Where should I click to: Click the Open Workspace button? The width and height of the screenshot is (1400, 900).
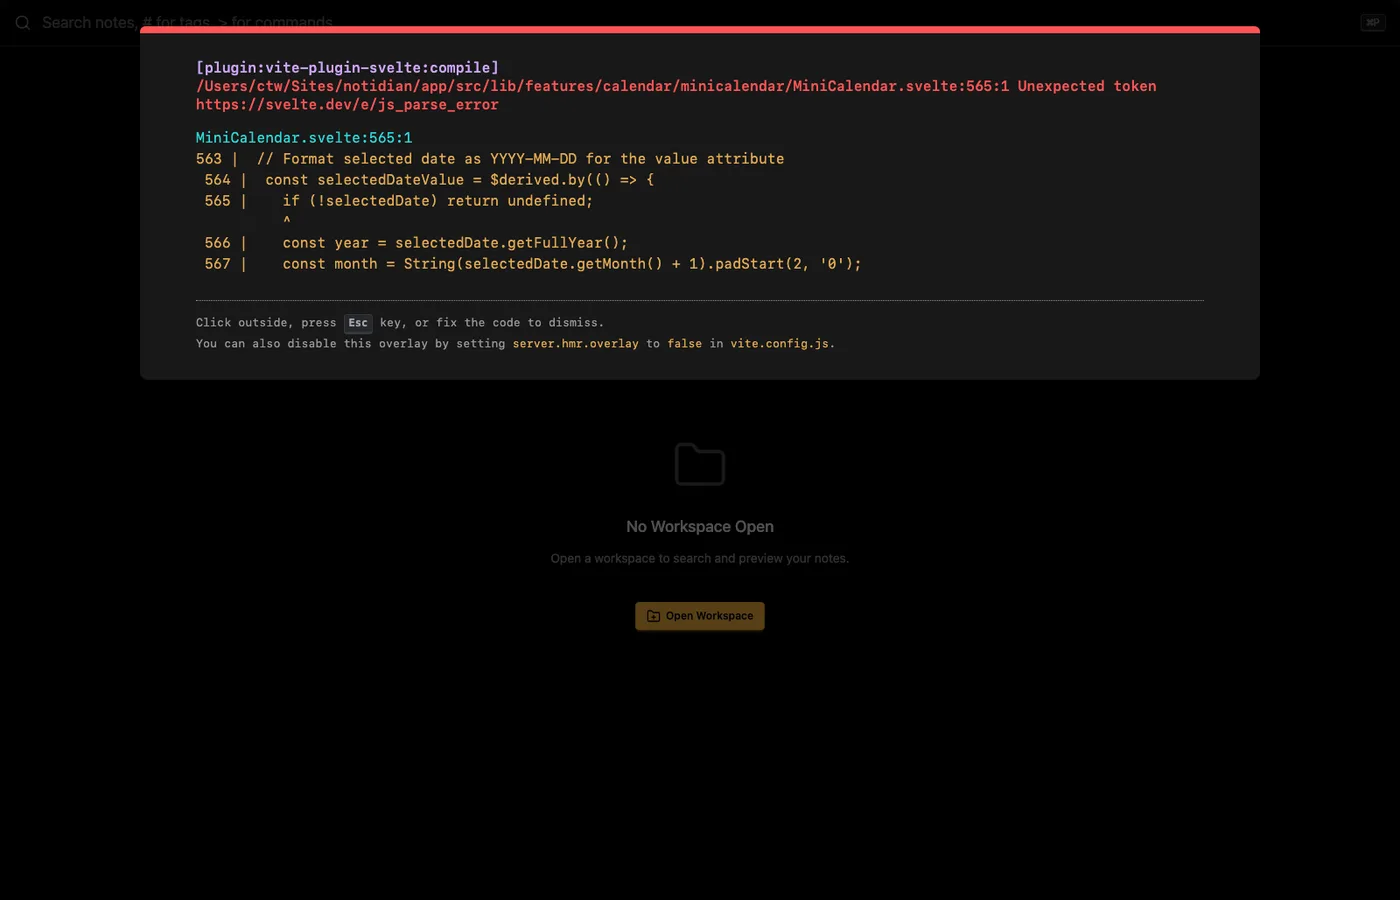[x=700, y=616]
